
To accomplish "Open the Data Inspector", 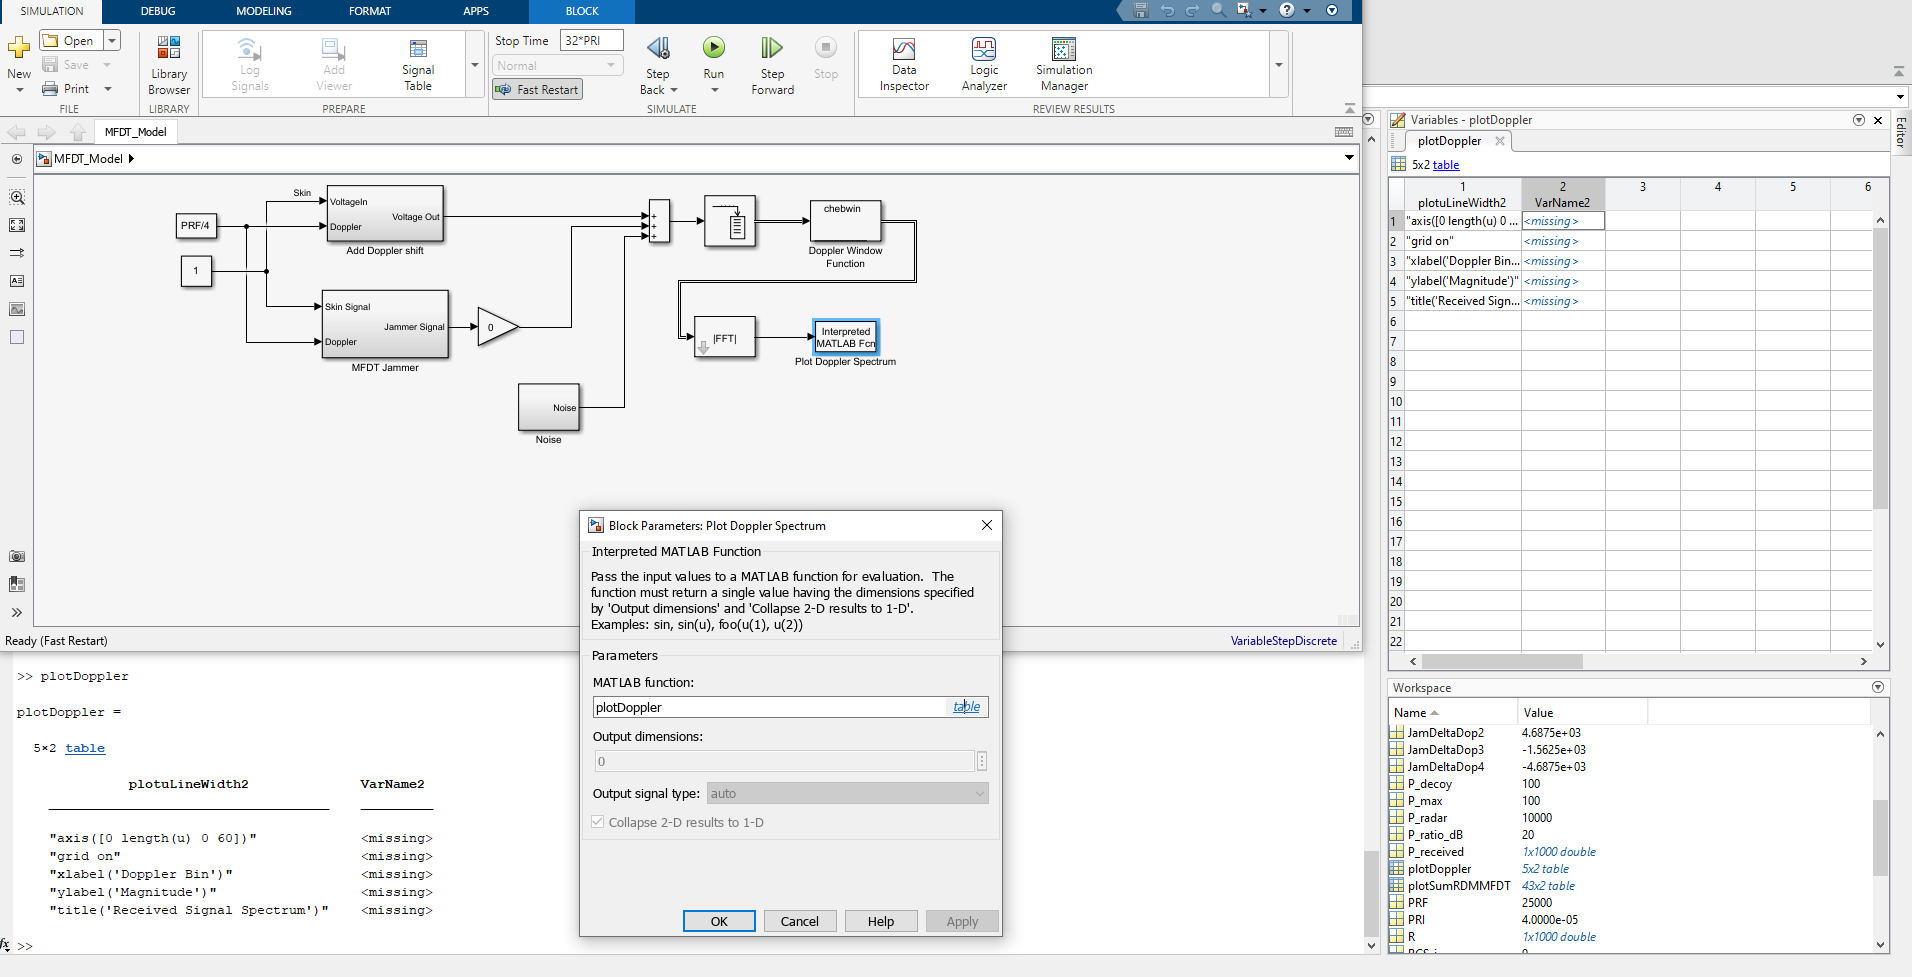I will tap(904, 63).
